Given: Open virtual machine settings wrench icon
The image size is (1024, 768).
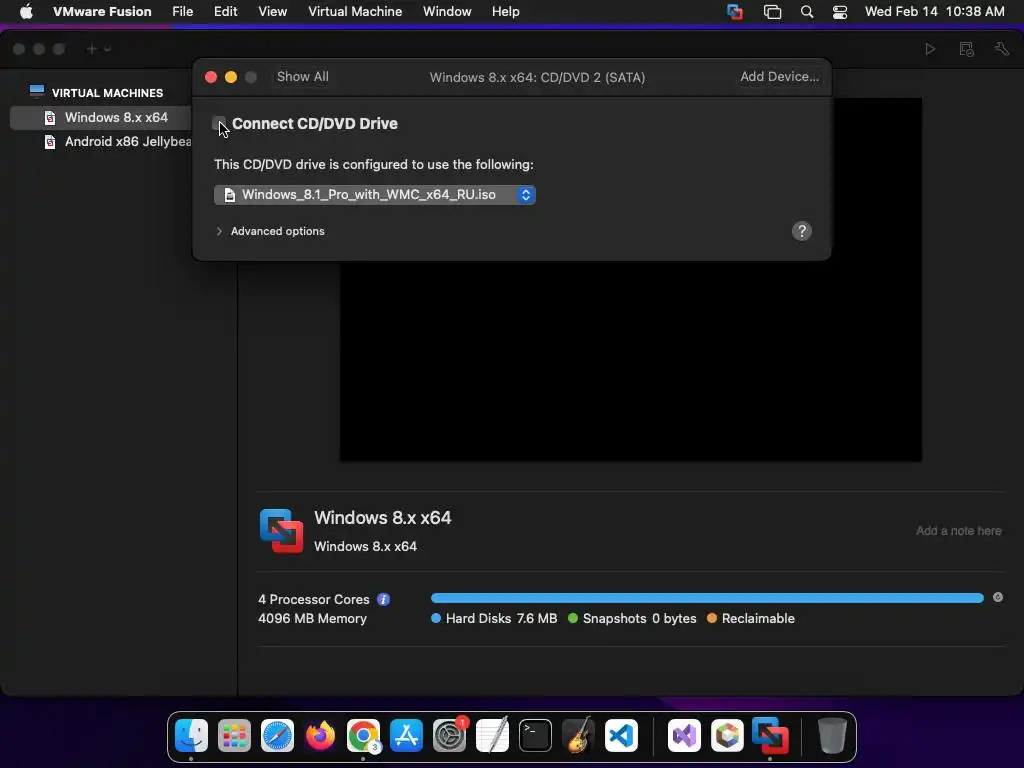Looking at the screenshot, I should [1002, 49].
